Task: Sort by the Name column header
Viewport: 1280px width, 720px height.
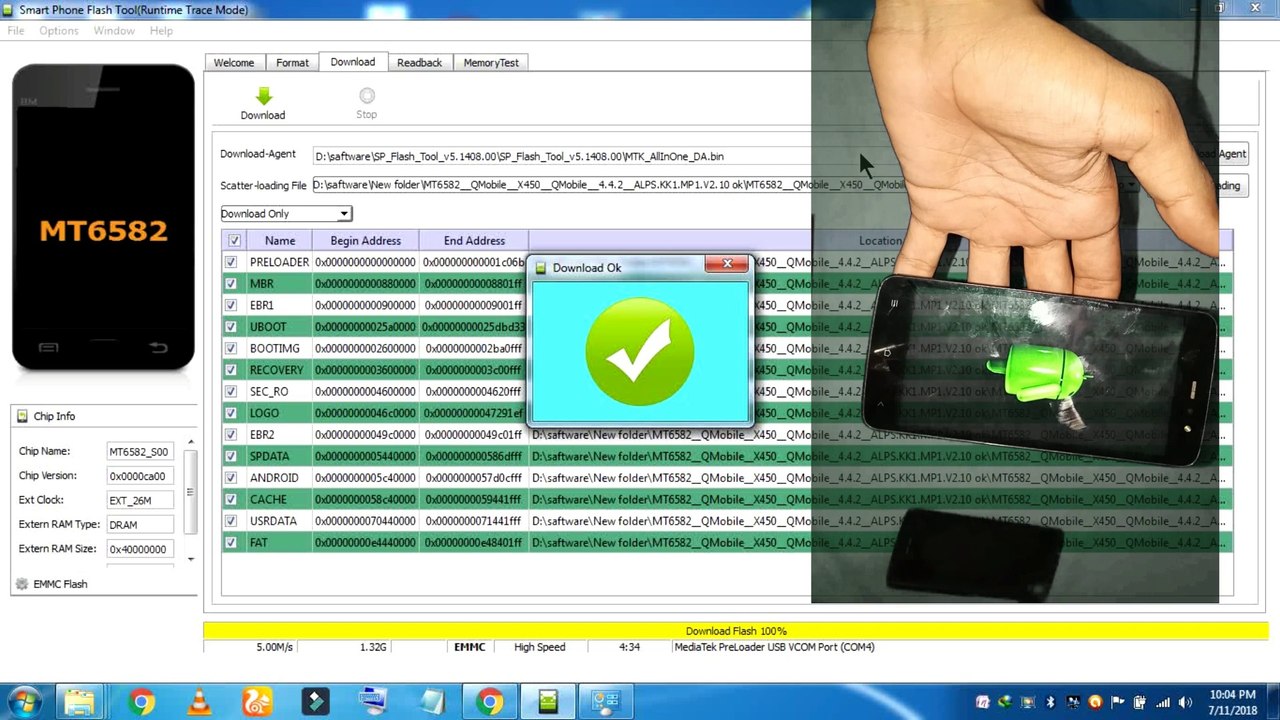Action: click(x=280, y=240)
